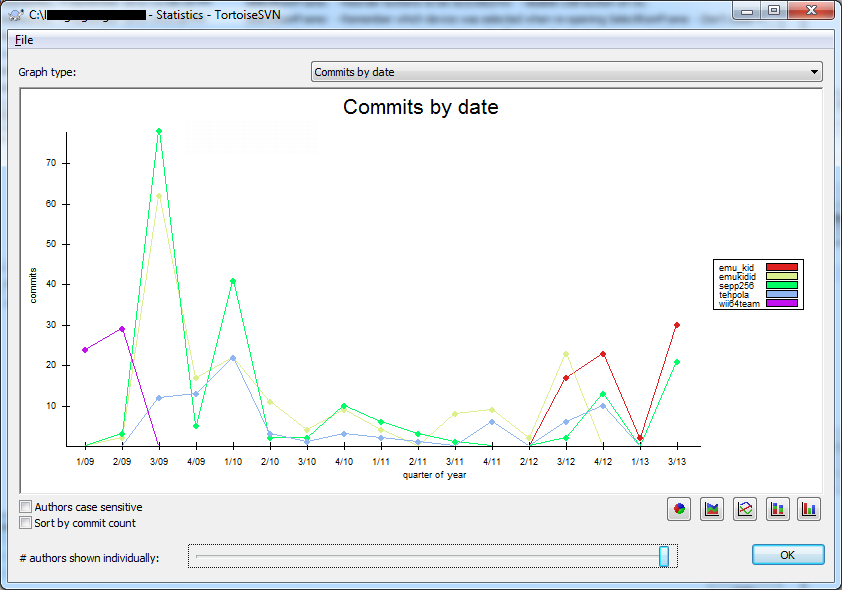
Task: Select the line graph icon
Action: [744, 509]
